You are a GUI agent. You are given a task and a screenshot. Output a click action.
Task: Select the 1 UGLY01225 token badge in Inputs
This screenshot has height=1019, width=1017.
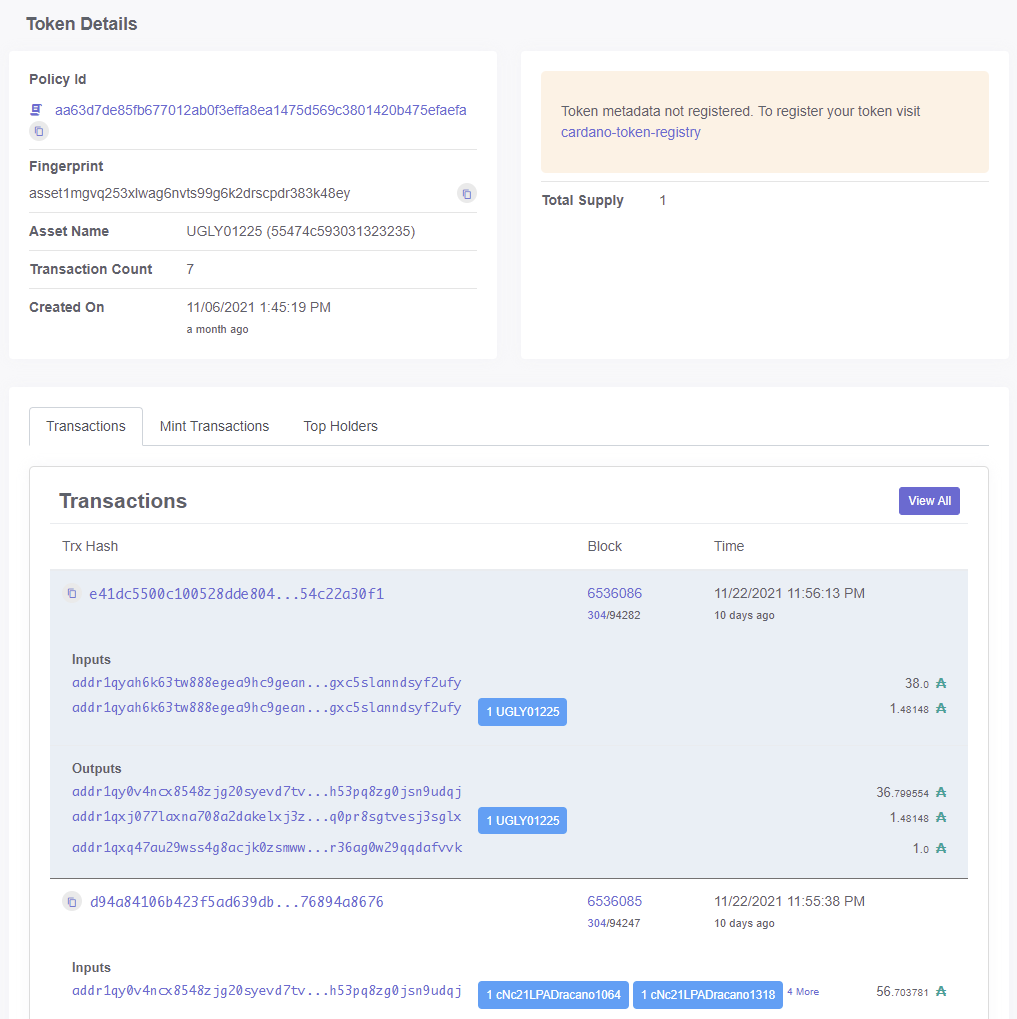522,712
